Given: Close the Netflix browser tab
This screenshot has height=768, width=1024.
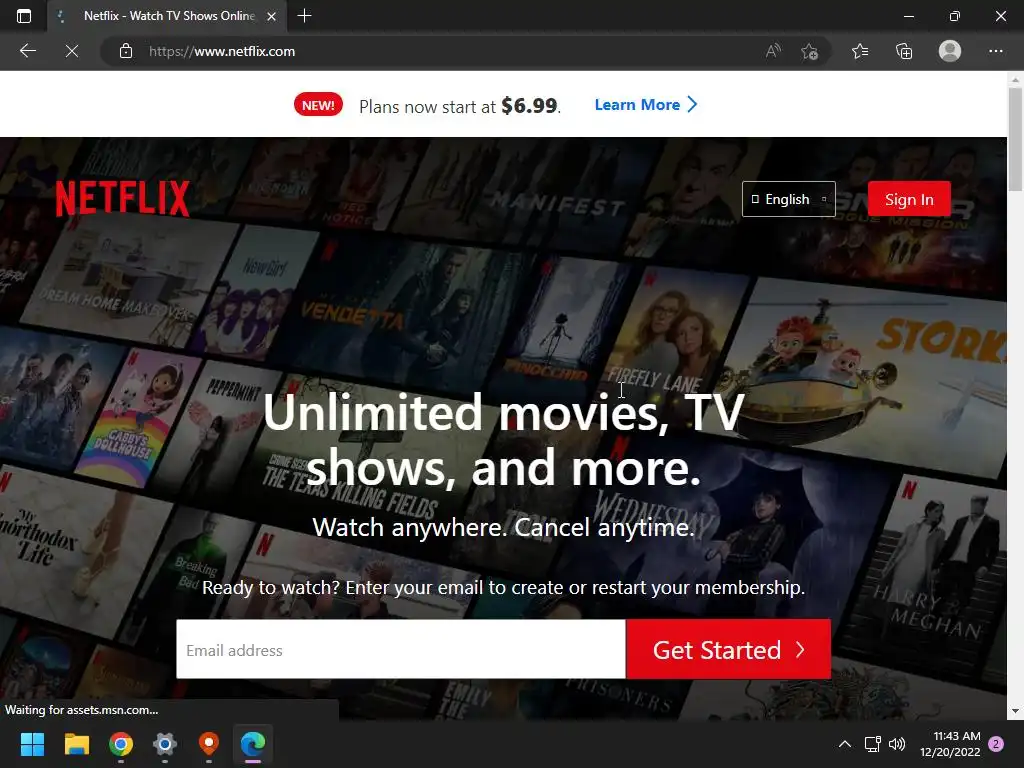Looking at the screenshot, I should (272, 16).
